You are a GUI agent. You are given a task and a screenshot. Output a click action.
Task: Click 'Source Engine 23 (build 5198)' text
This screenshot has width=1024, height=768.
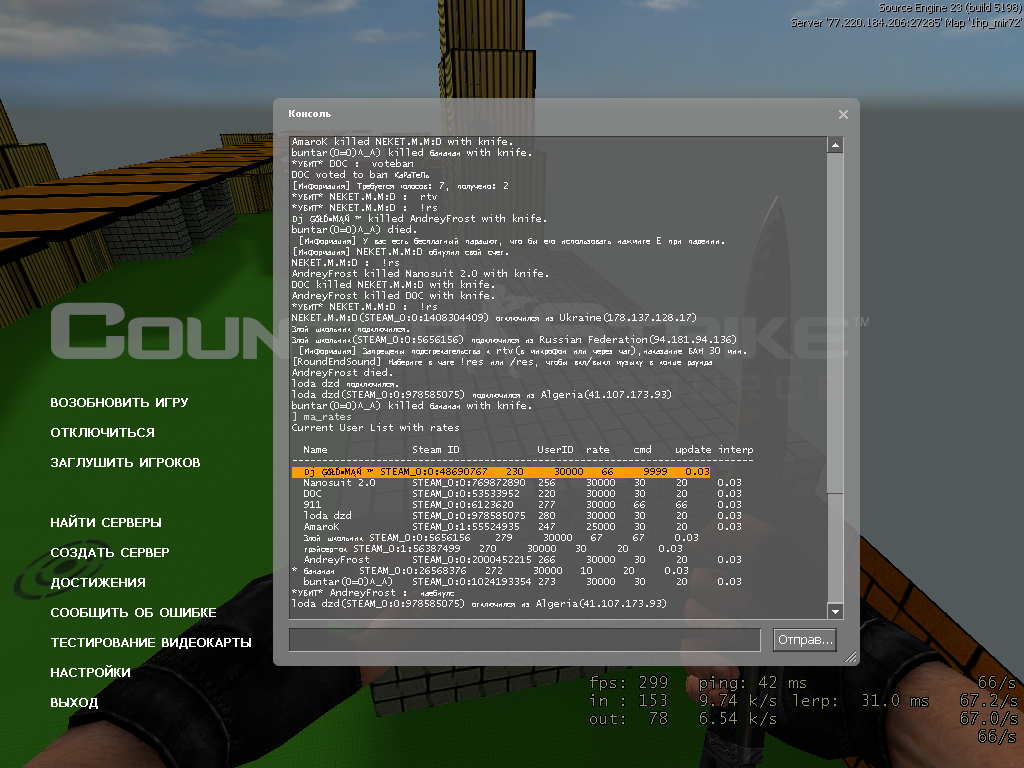point(950,8)
